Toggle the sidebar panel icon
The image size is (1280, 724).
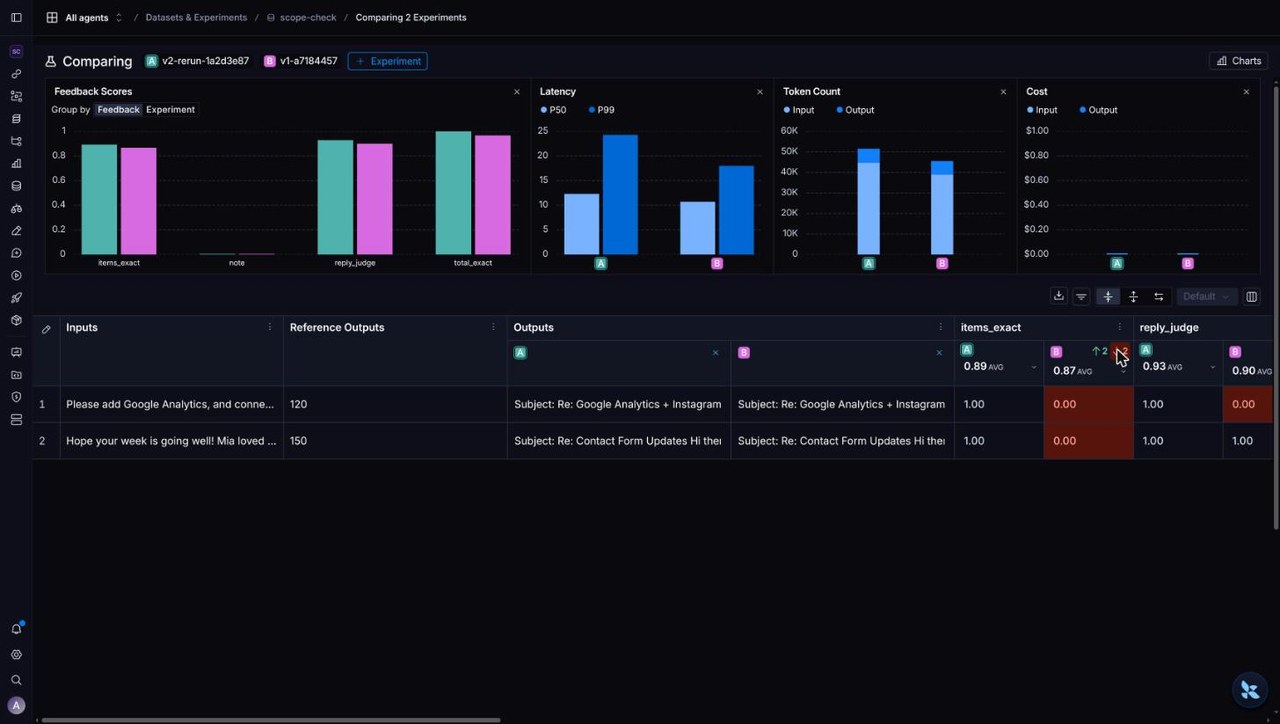coord(16,17)
